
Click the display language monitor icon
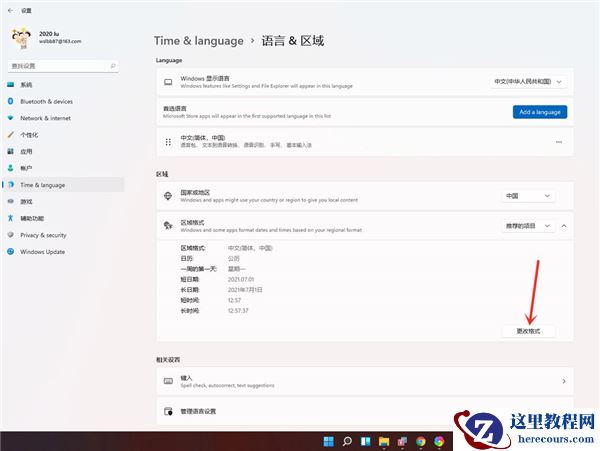pyautogui.click(x=168, y=82)
